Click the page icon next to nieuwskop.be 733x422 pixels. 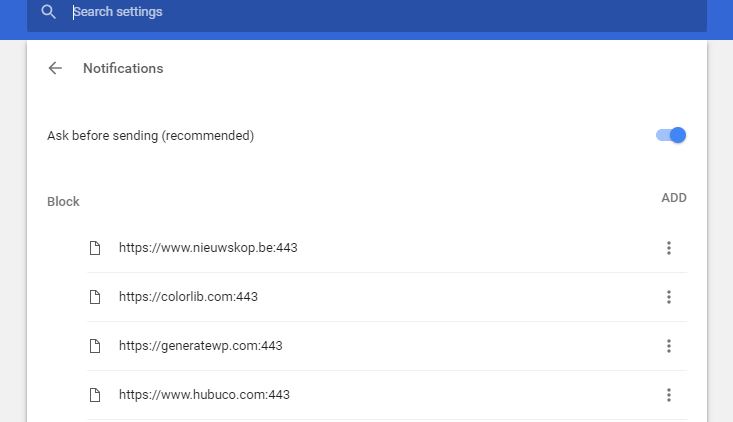95,248
